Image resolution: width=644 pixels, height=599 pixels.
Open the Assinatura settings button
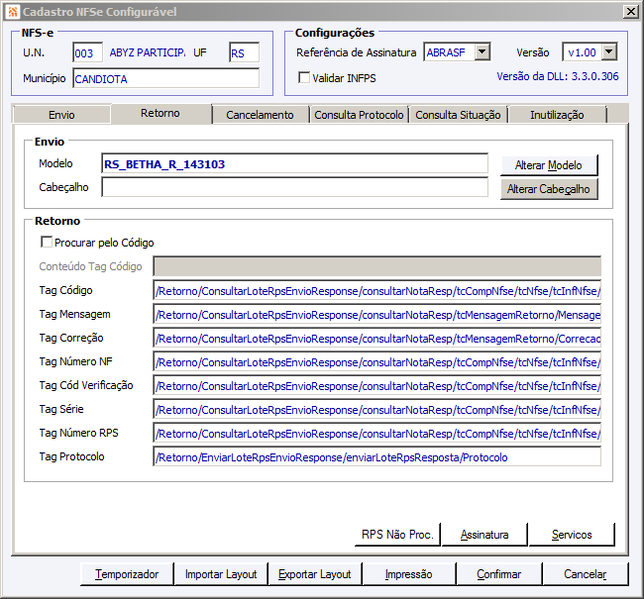pos(485,534)
